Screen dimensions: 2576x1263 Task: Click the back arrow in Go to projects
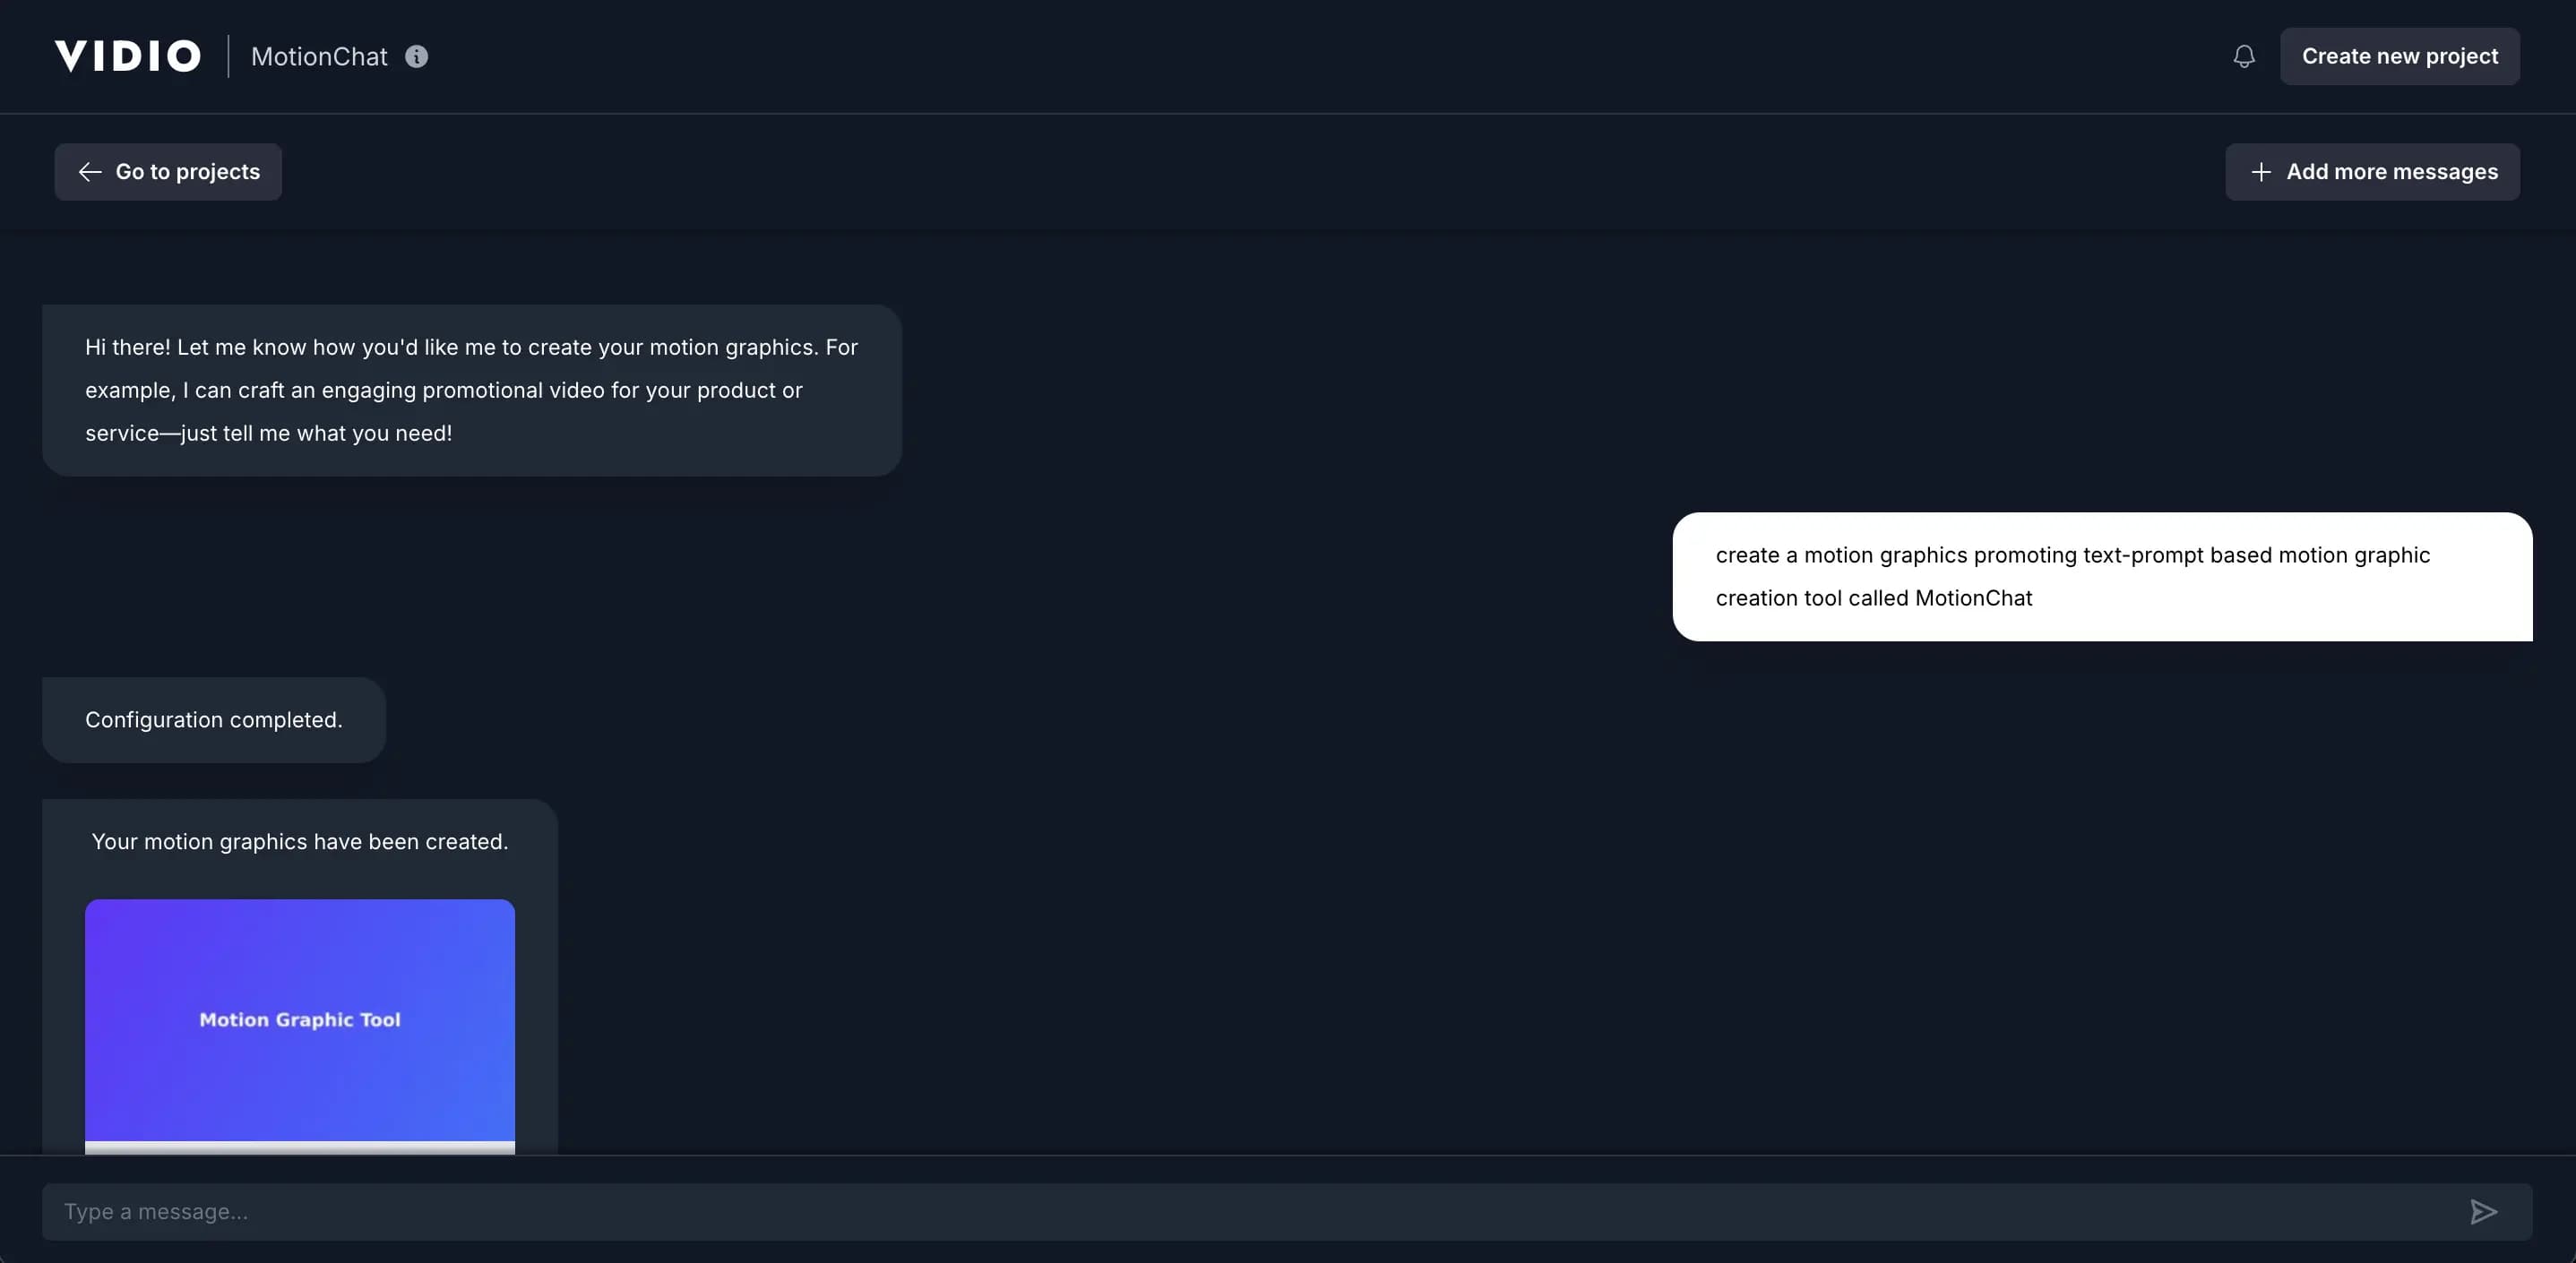(x=90, y=172)
